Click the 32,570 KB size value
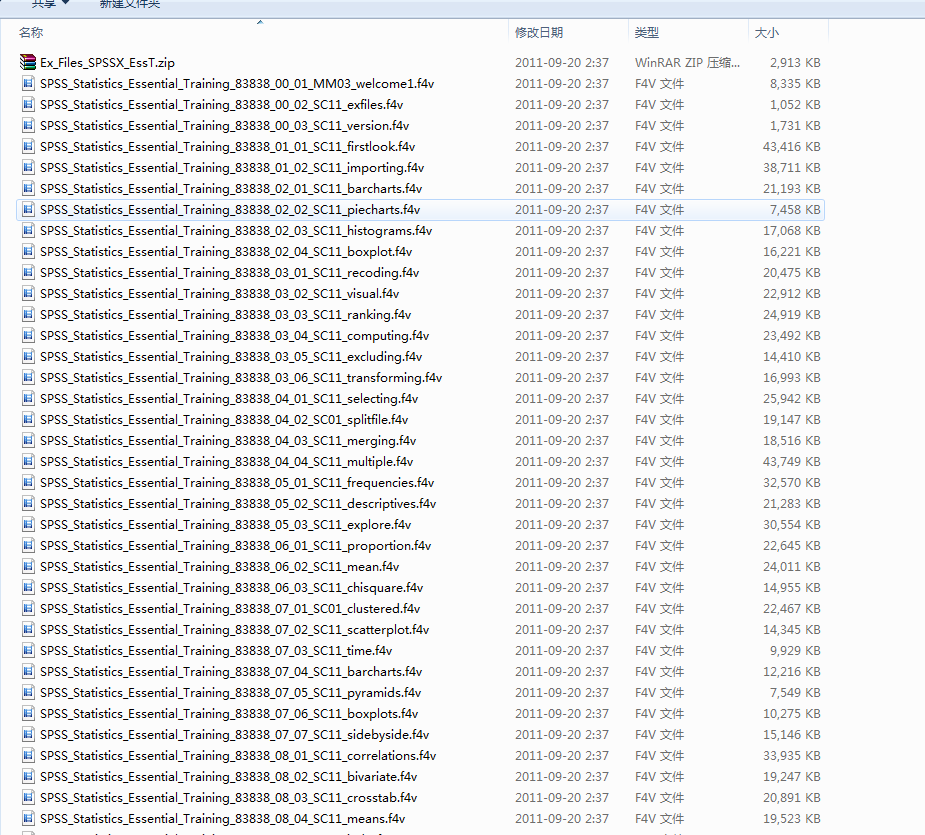The height and width of the screenshot is (835, 925). [x=792, y=483]
